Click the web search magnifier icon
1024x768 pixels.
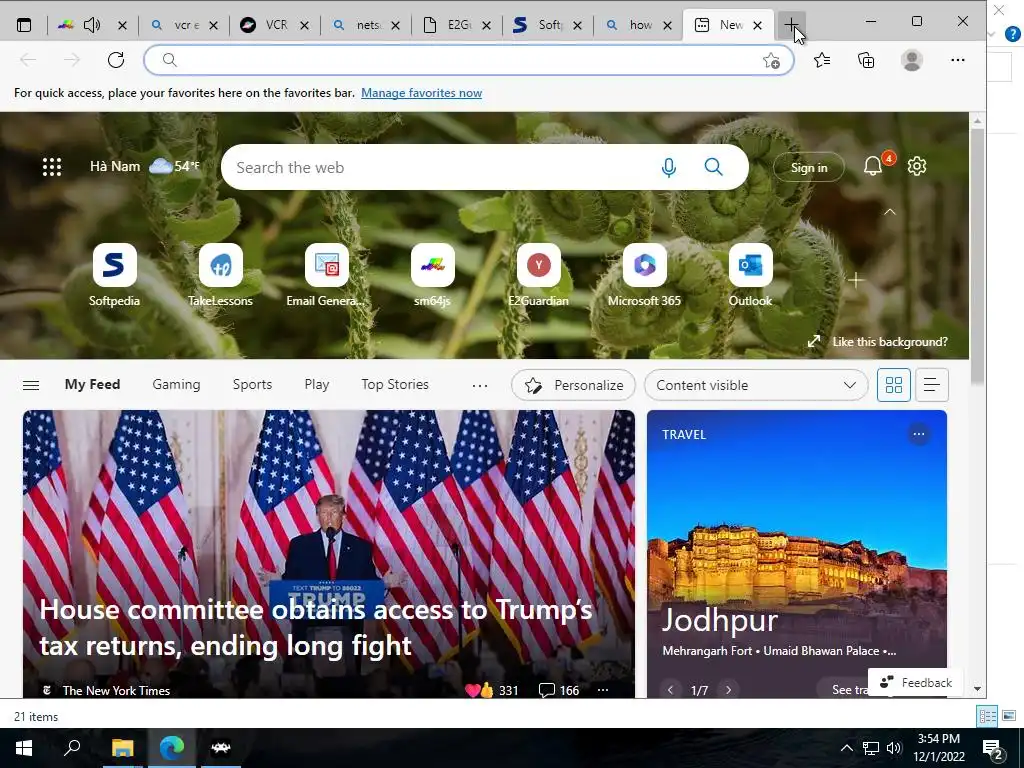pos(713,167)
